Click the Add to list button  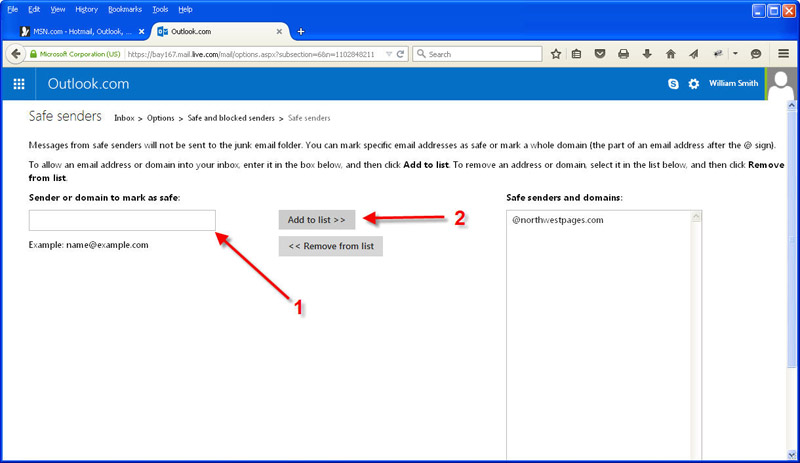(317, 220)
